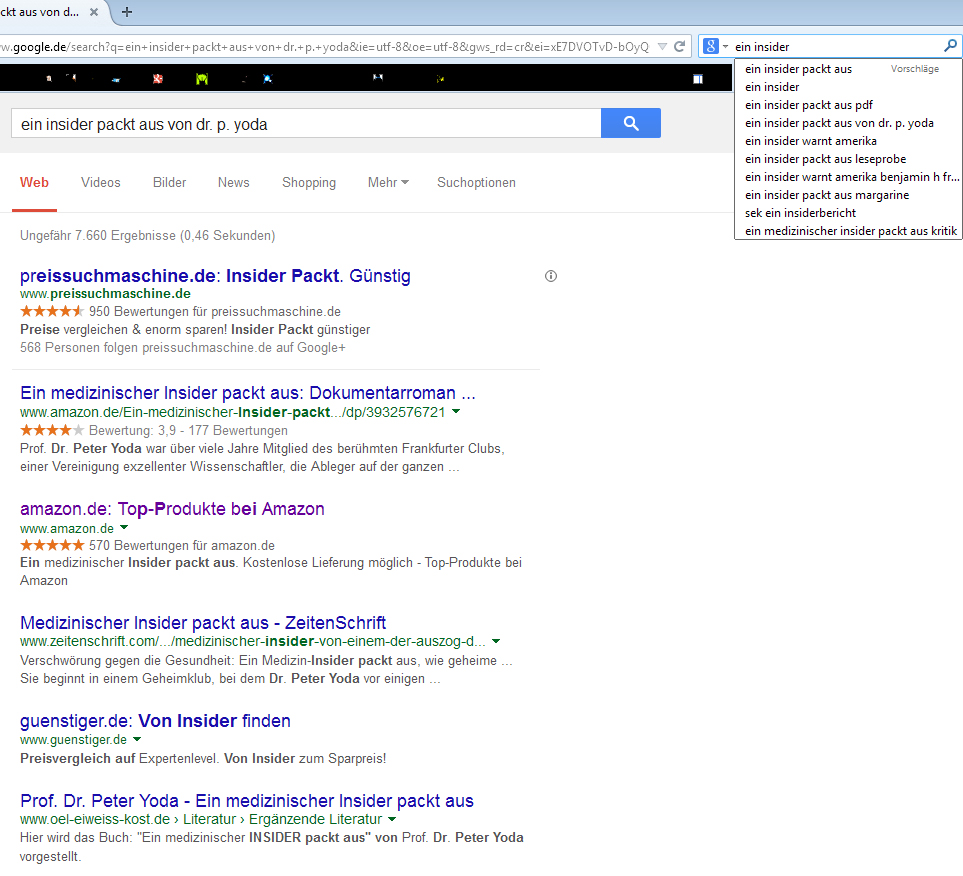Select suggestion 'ein insider warnt amerika'
This screenshot has width=963, height=876.
pos(810,141)
